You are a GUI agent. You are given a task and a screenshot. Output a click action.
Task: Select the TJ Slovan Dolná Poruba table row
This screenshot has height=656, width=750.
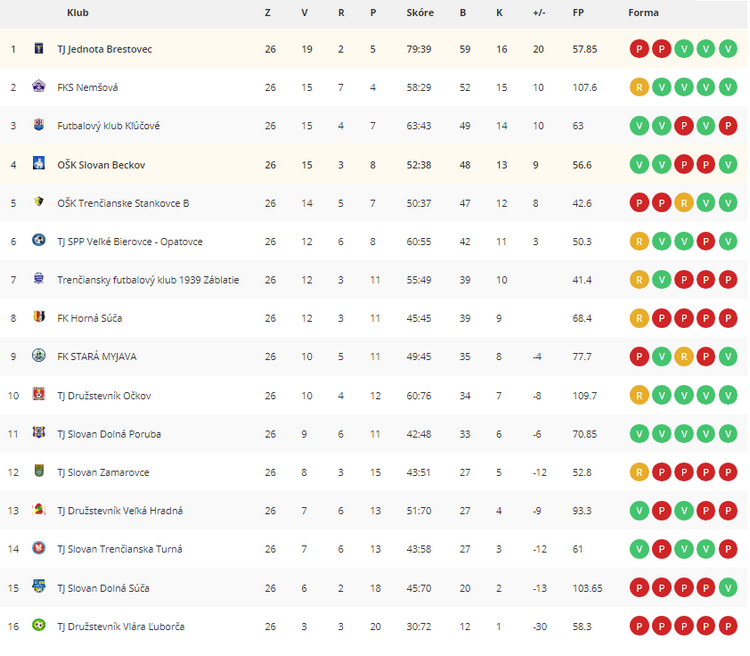pyautogui.click(x=374, y=434)
